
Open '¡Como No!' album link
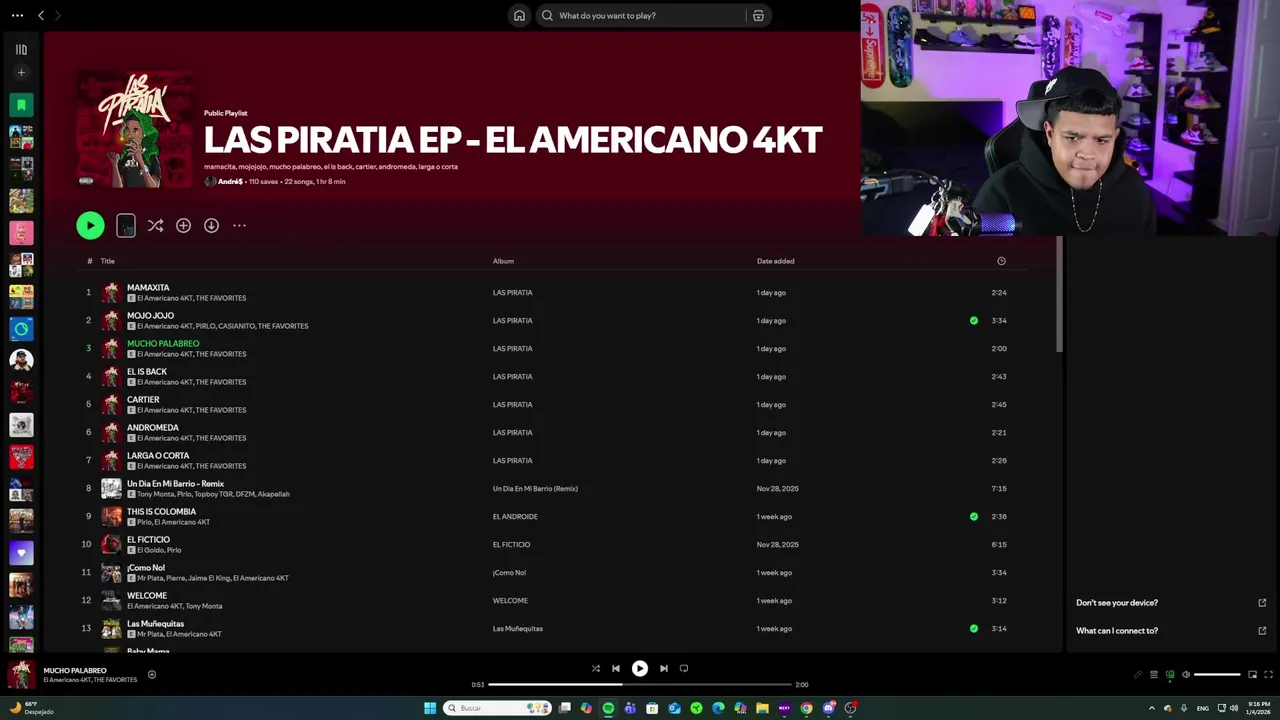click(x=509, y=573)
